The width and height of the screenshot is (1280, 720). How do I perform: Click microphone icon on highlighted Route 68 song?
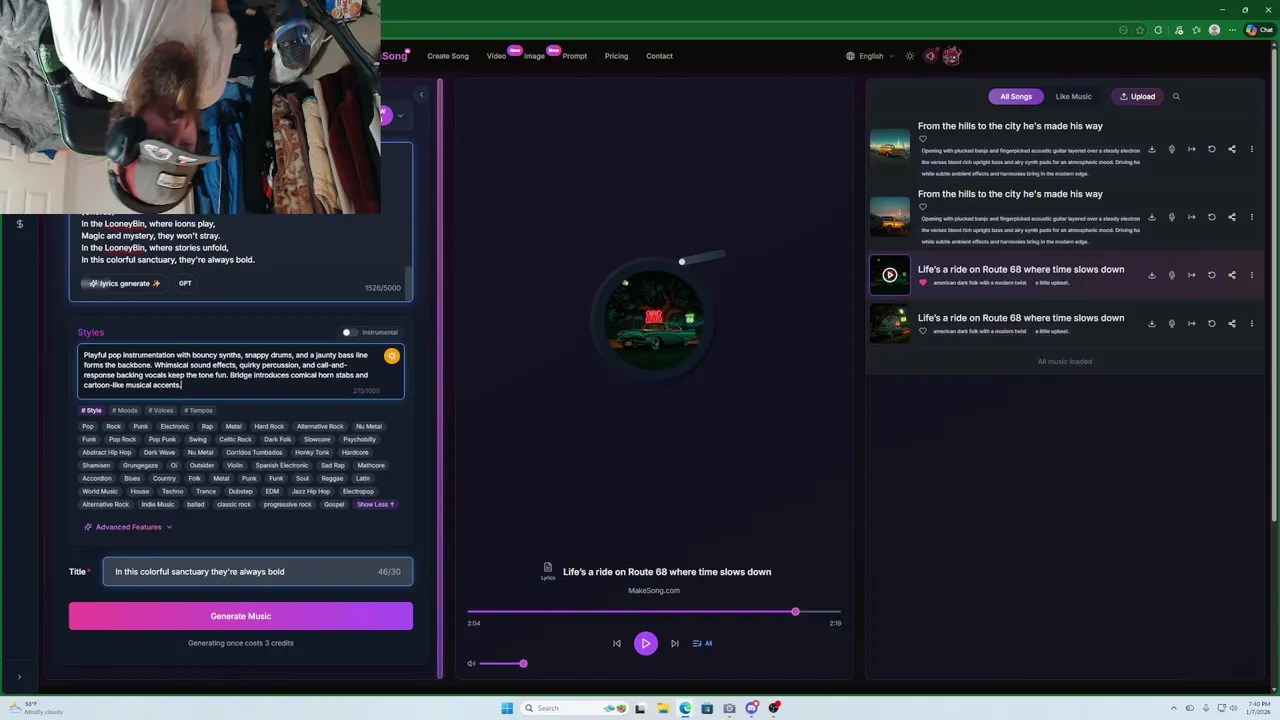tap(1171, 275)
